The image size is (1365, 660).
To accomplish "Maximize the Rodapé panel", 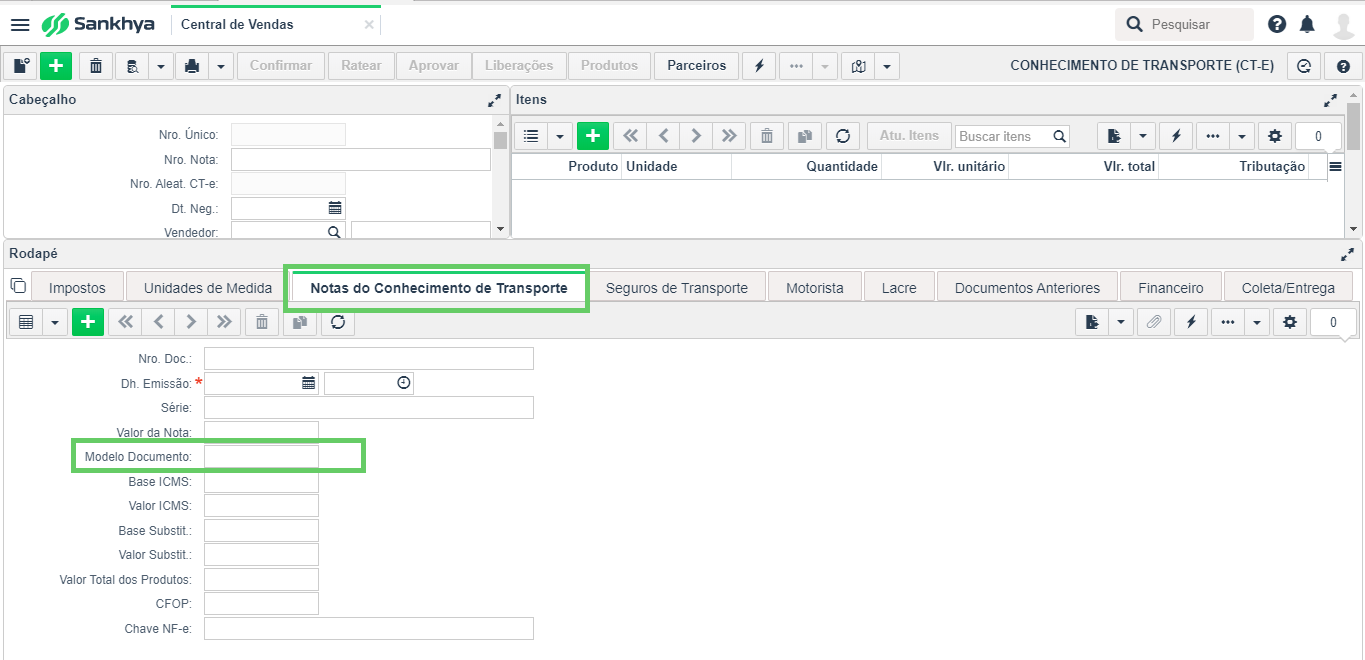I will tap(1348, 254).
